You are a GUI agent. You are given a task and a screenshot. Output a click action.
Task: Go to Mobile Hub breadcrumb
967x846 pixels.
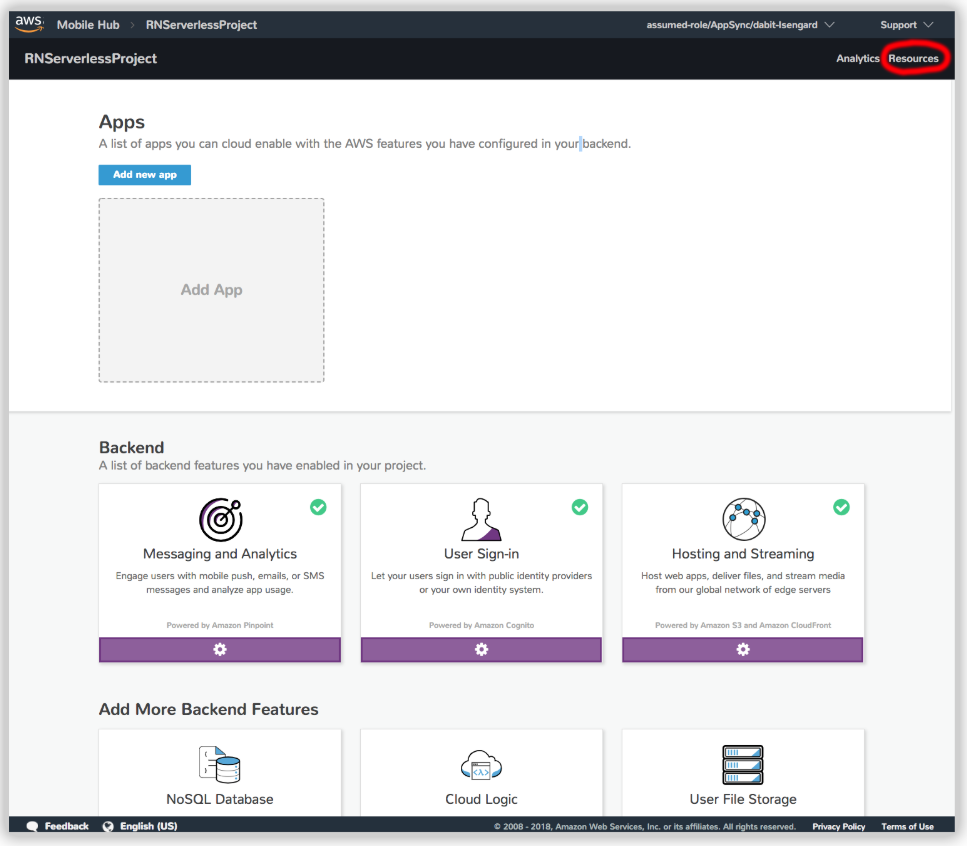click(x=88, y=25)
